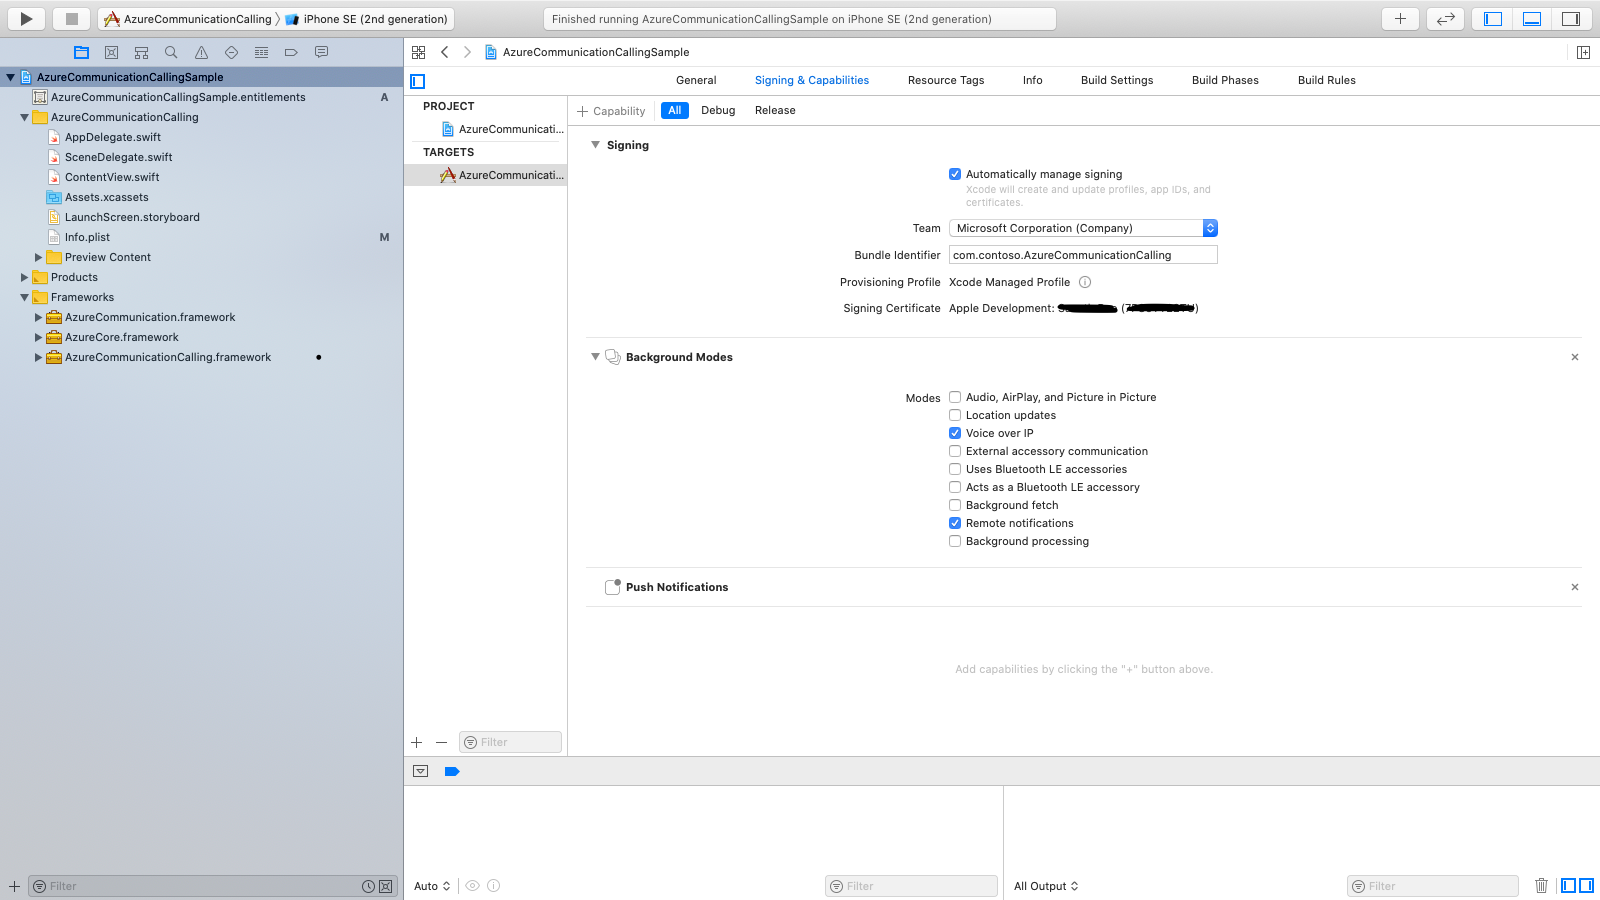Viewport: 1600px width, 900px height.
Task: Switch to the Build Settings tab
Action: pyautogui.click(x=1117, y=80)
